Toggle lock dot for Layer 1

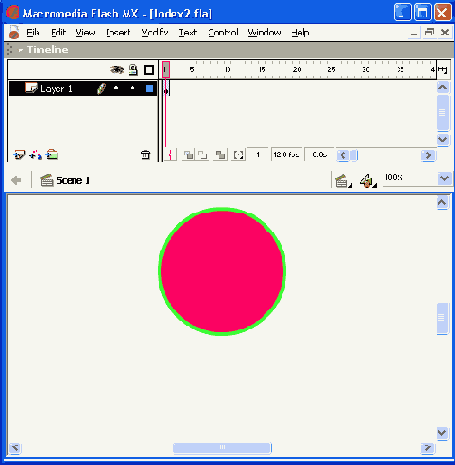pyautogui.click(x=132, y=88)
